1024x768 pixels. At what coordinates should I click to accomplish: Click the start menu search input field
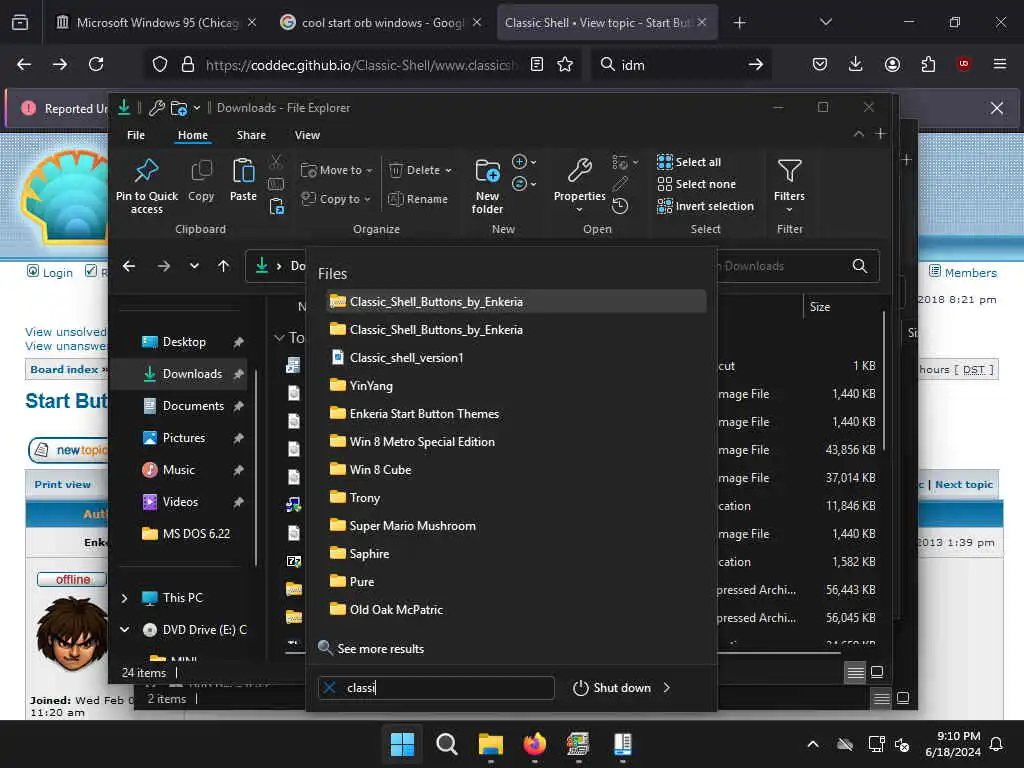pos(436,688)
